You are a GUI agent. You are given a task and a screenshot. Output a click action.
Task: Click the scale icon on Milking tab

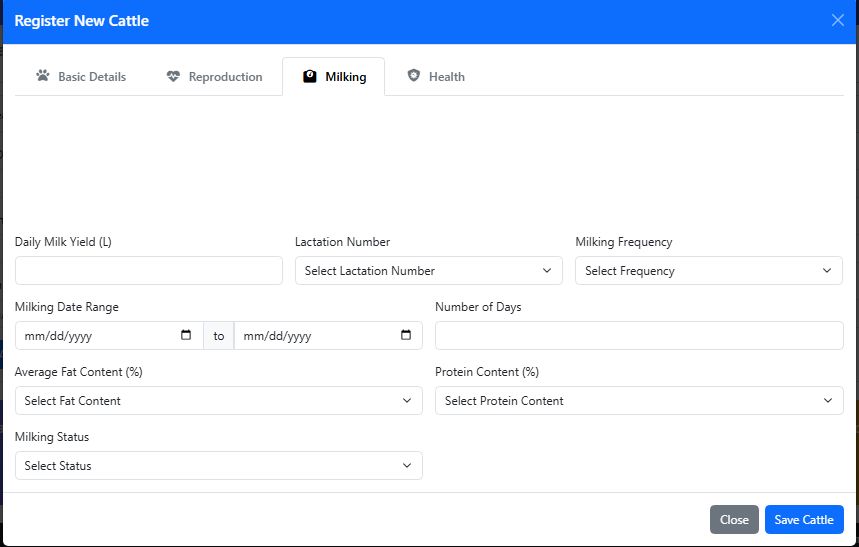[x=310, y=76]
